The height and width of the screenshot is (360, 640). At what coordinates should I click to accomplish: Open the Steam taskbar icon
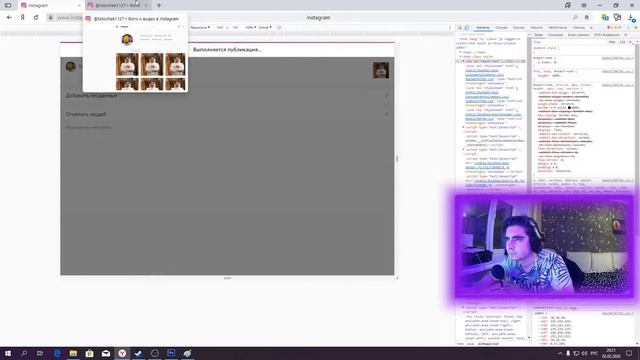tap(138, 353)
